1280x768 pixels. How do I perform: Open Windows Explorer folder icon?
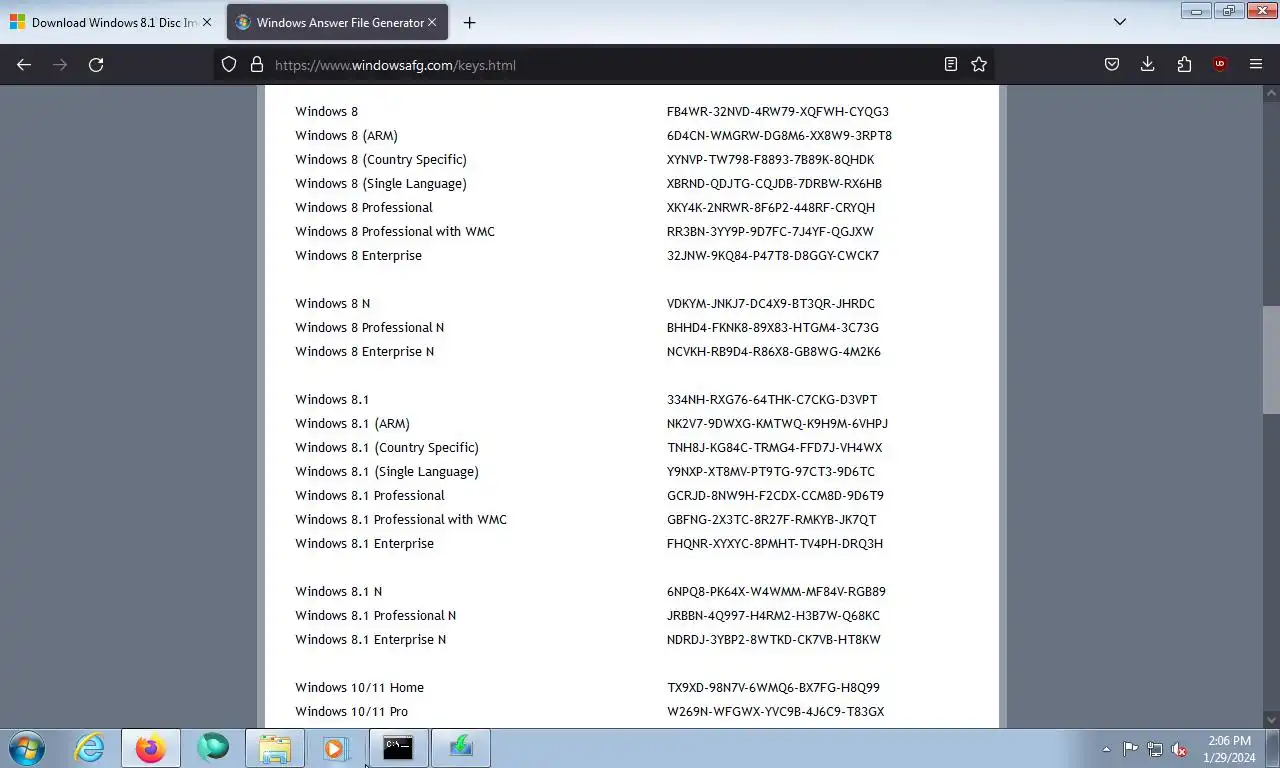point(275,748)
